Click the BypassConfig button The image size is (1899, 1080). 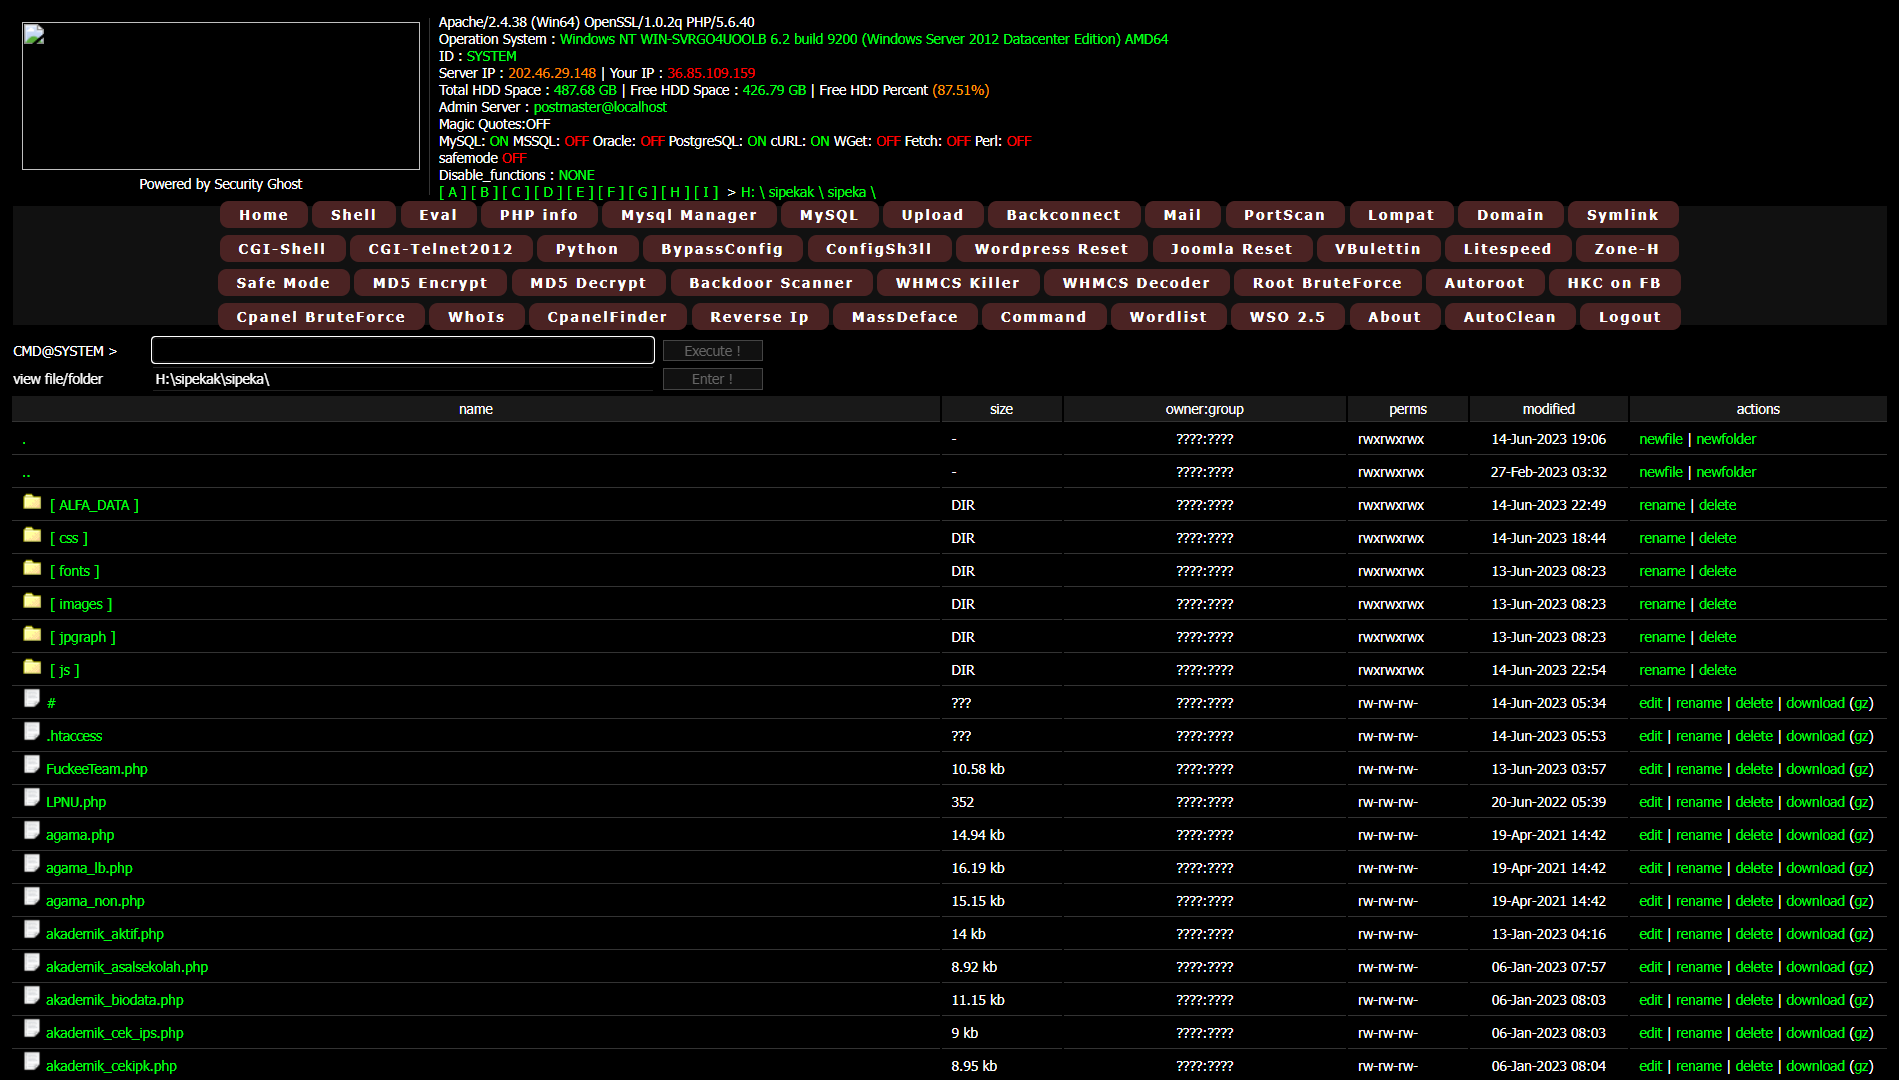[722, 249]
